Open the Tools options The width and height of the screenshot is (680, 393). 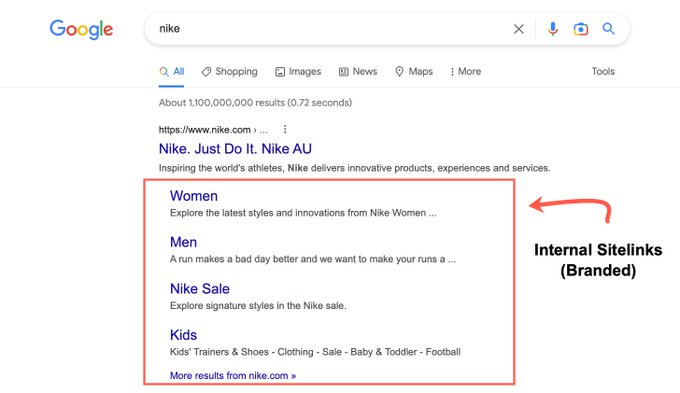603,72
